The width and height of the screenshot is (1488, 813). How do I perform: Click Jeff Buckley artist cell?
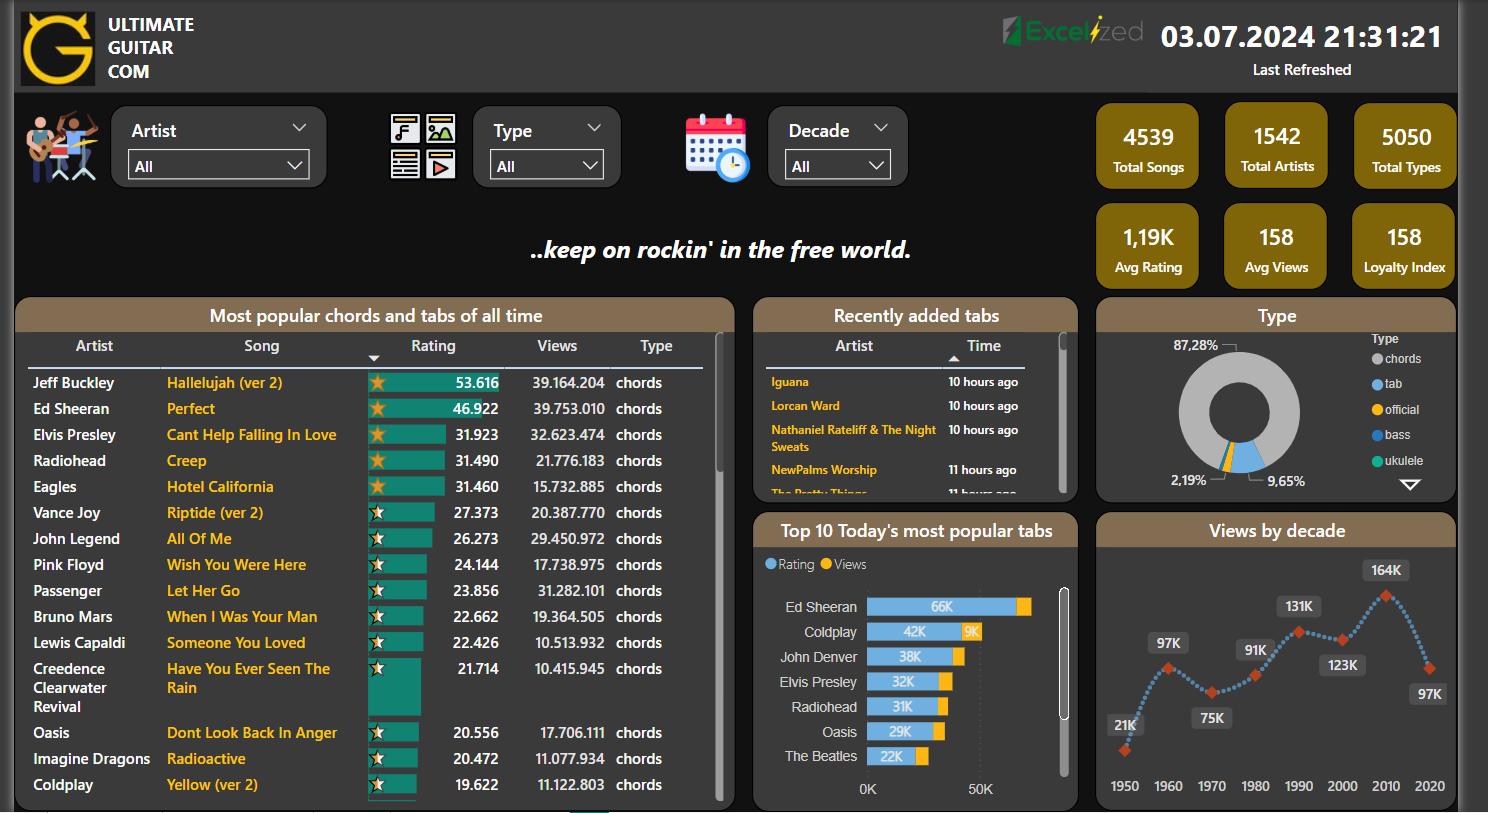[x=73, y=383]
